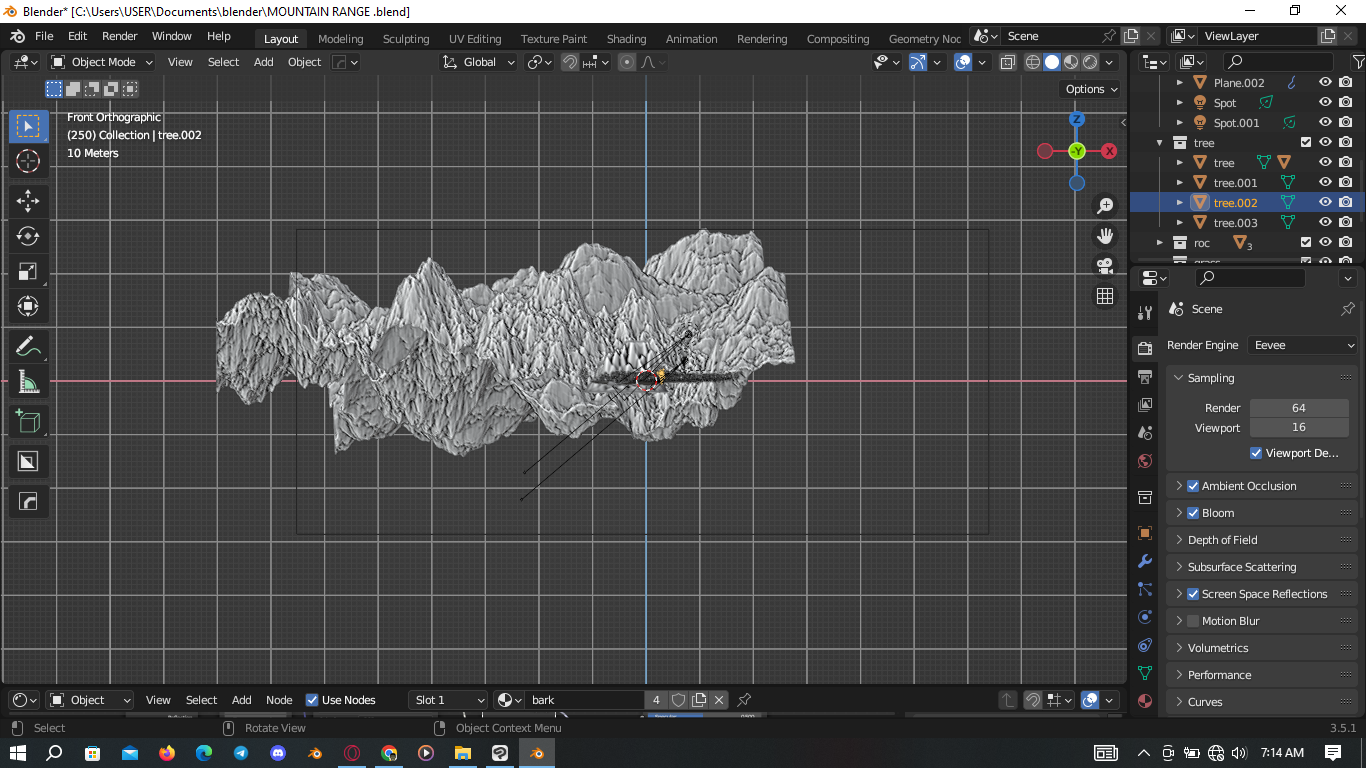Screen dimensions: 1366x768
Task: Toggle Ambient Occlusion checkbox
Action: point(1193,486)
